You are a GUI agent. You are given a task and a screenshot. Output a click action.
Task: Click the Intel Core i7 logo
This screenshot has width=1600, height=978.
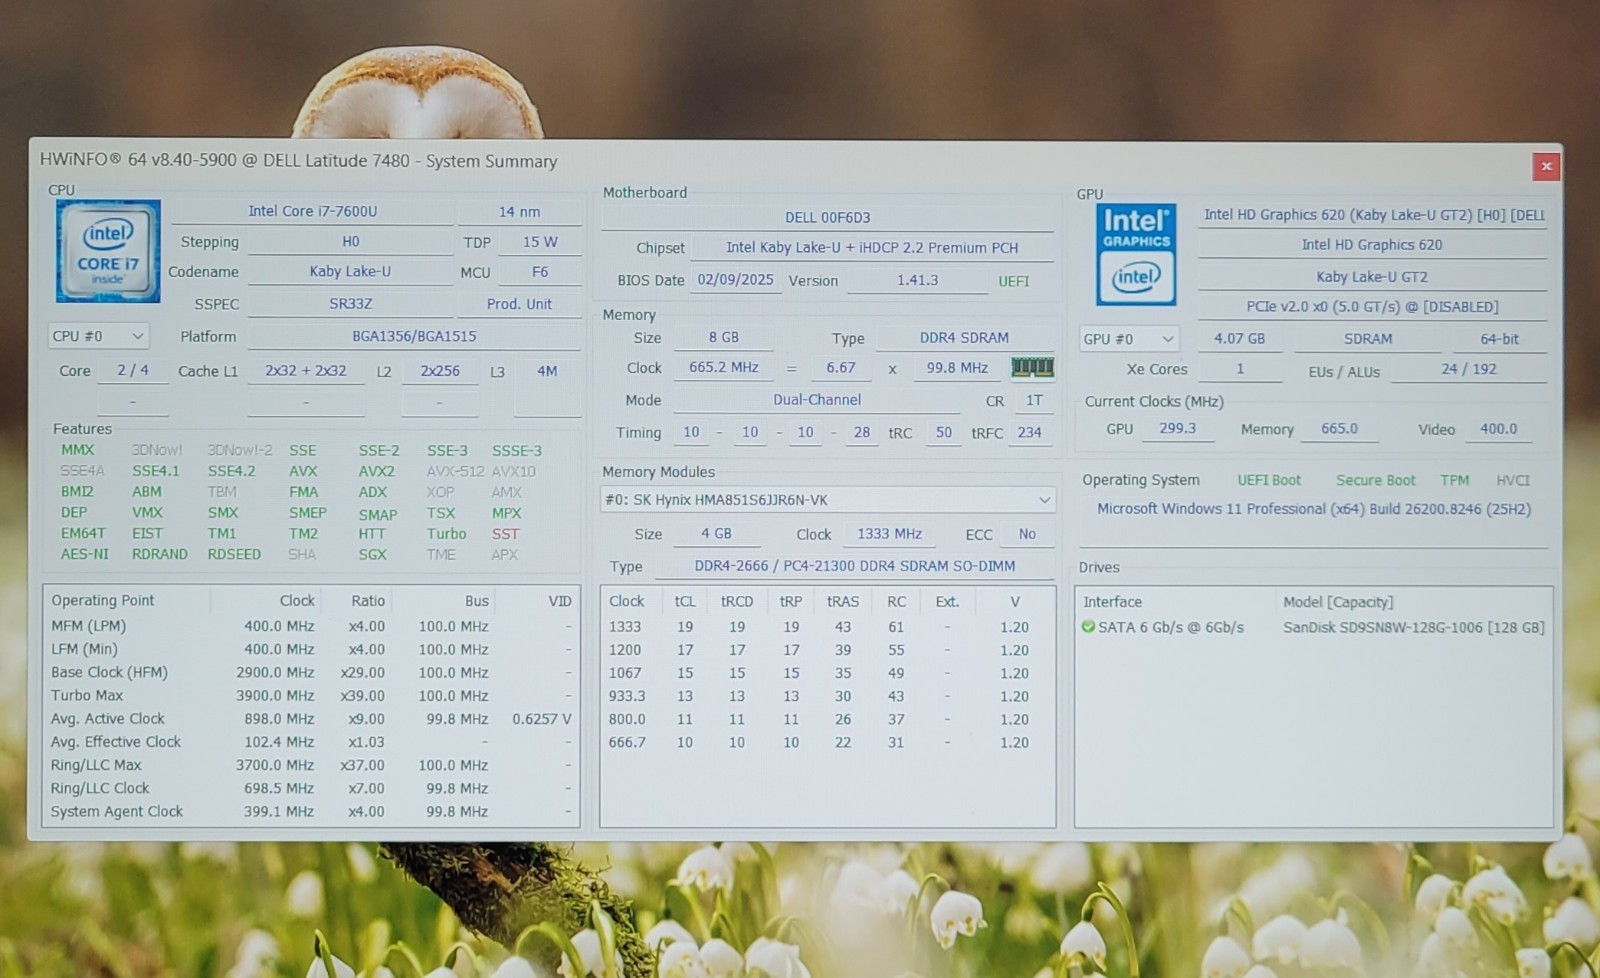(108, 251)
